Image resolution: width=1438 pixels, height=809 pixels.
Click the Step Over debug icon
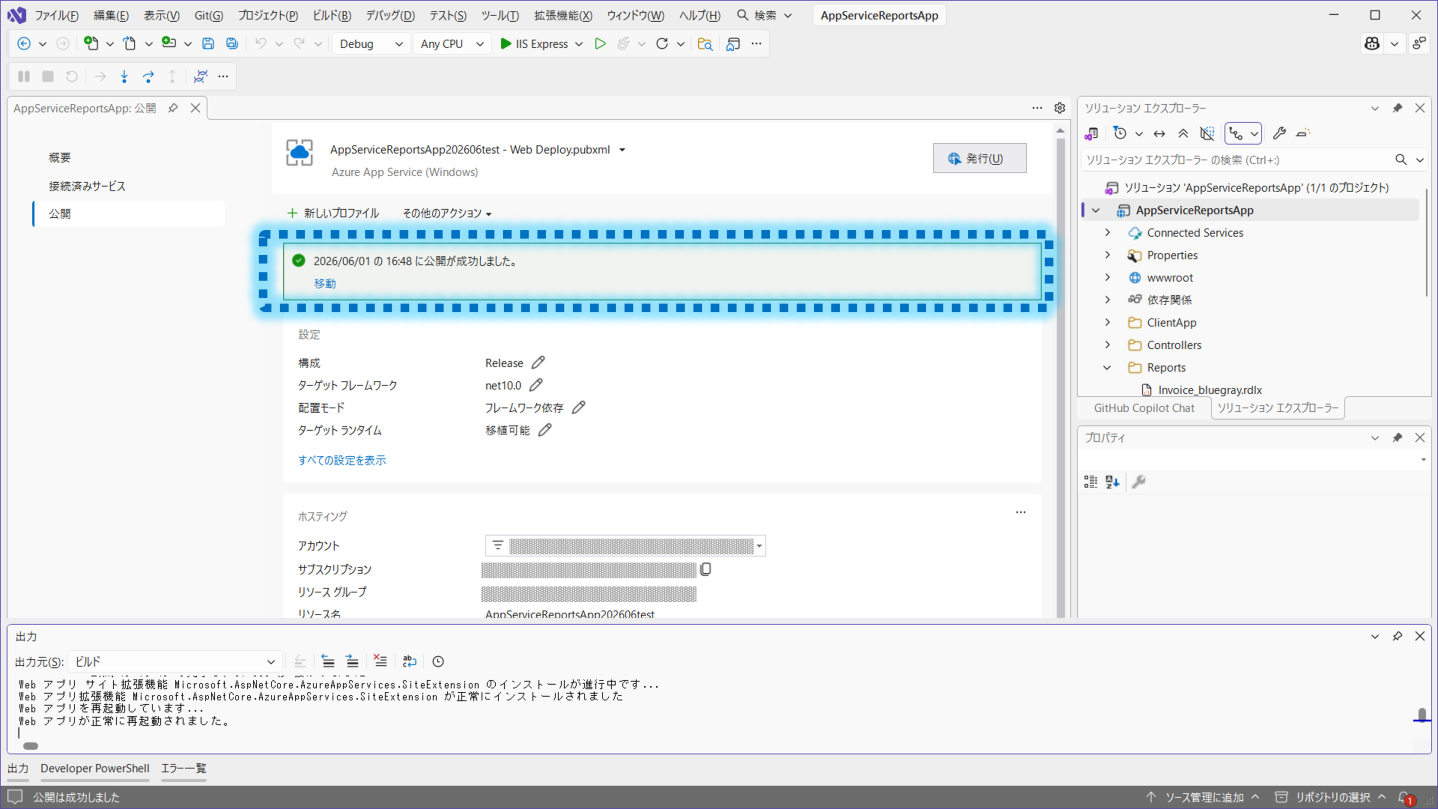[x=148, y=76]
